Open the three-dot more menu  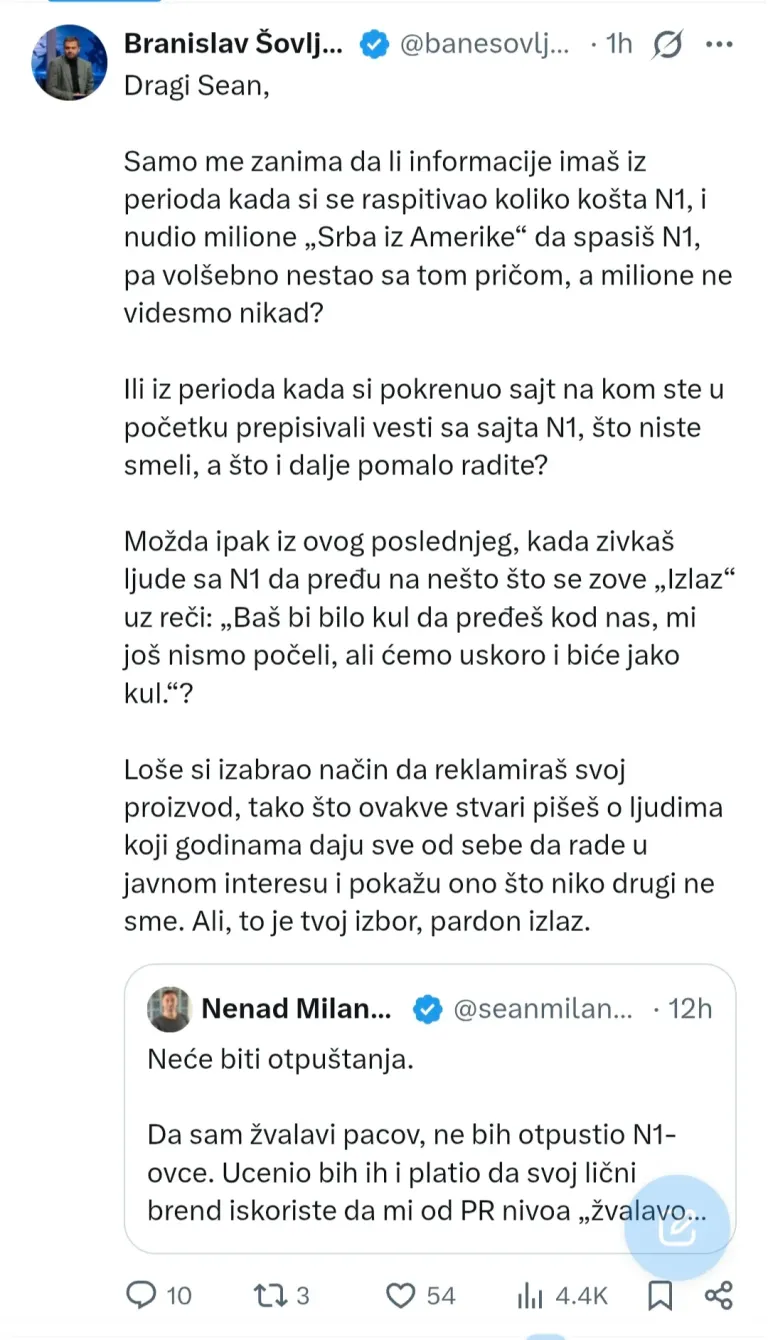coord(720,45)
